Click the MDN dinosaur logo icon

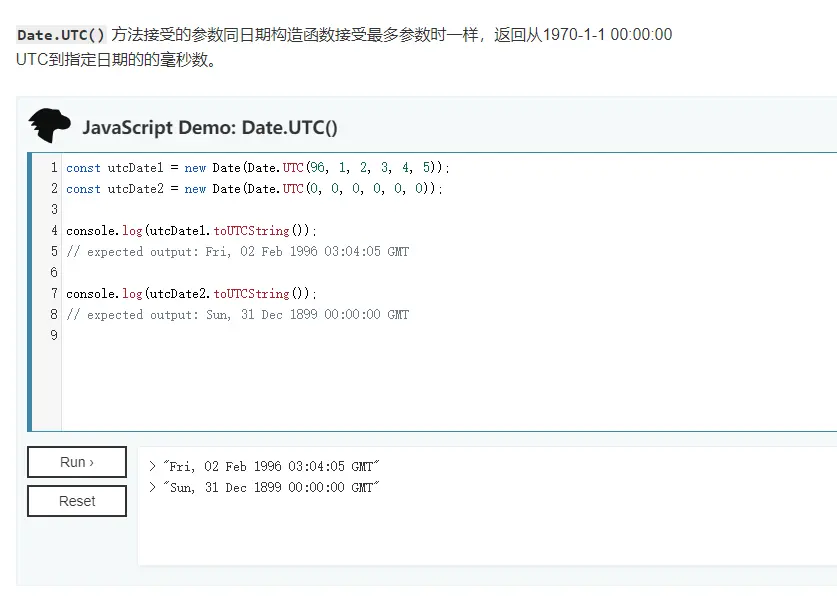pos(49,125)
